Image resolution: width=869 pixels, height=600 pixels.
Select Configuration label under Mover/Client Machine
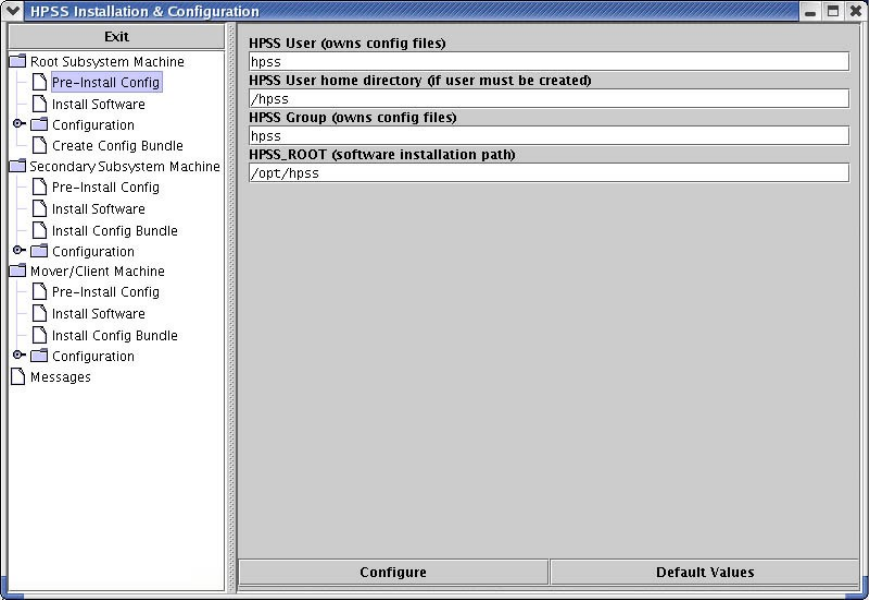pos(93,356)
